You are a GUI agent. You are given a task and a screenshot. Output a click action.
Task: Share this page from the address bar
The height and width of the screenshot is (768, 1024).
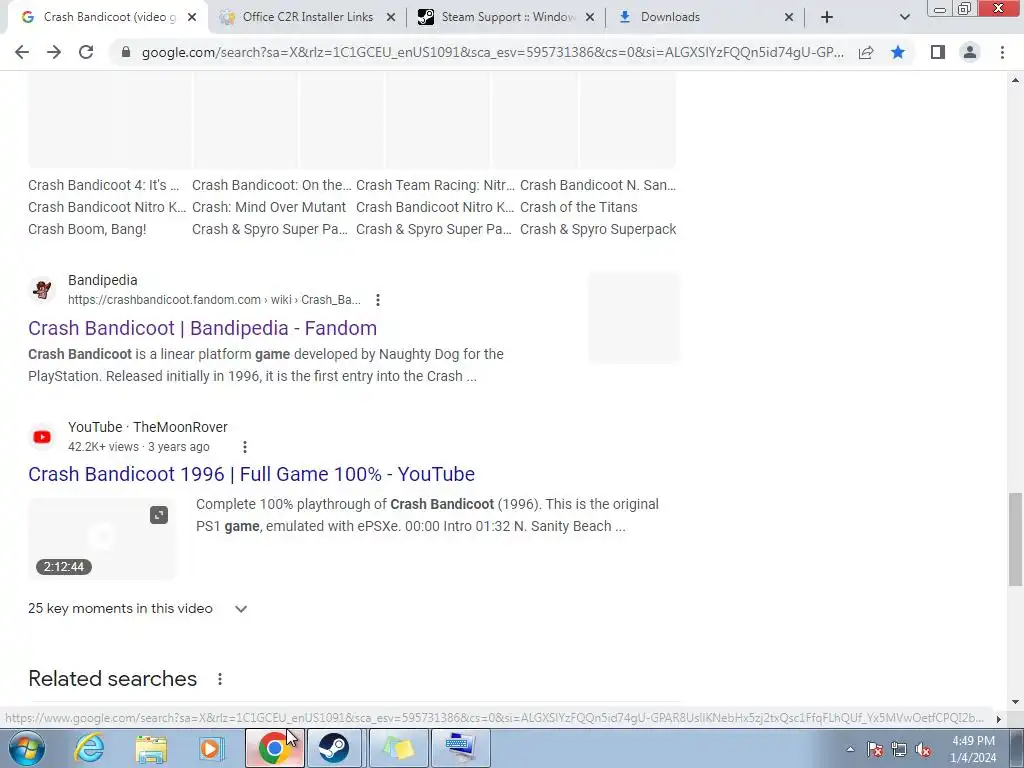coord(866,52)
